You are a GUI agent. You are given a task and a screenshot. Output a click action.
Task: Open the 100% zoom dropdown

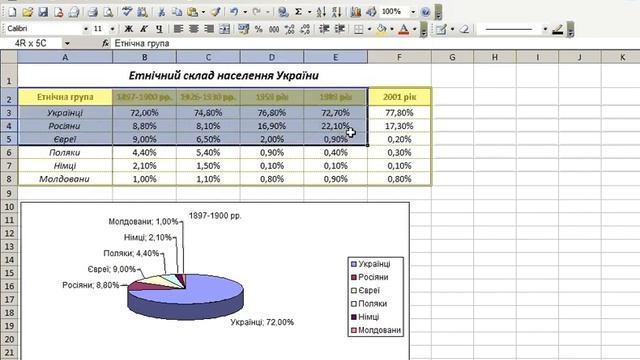413,12
